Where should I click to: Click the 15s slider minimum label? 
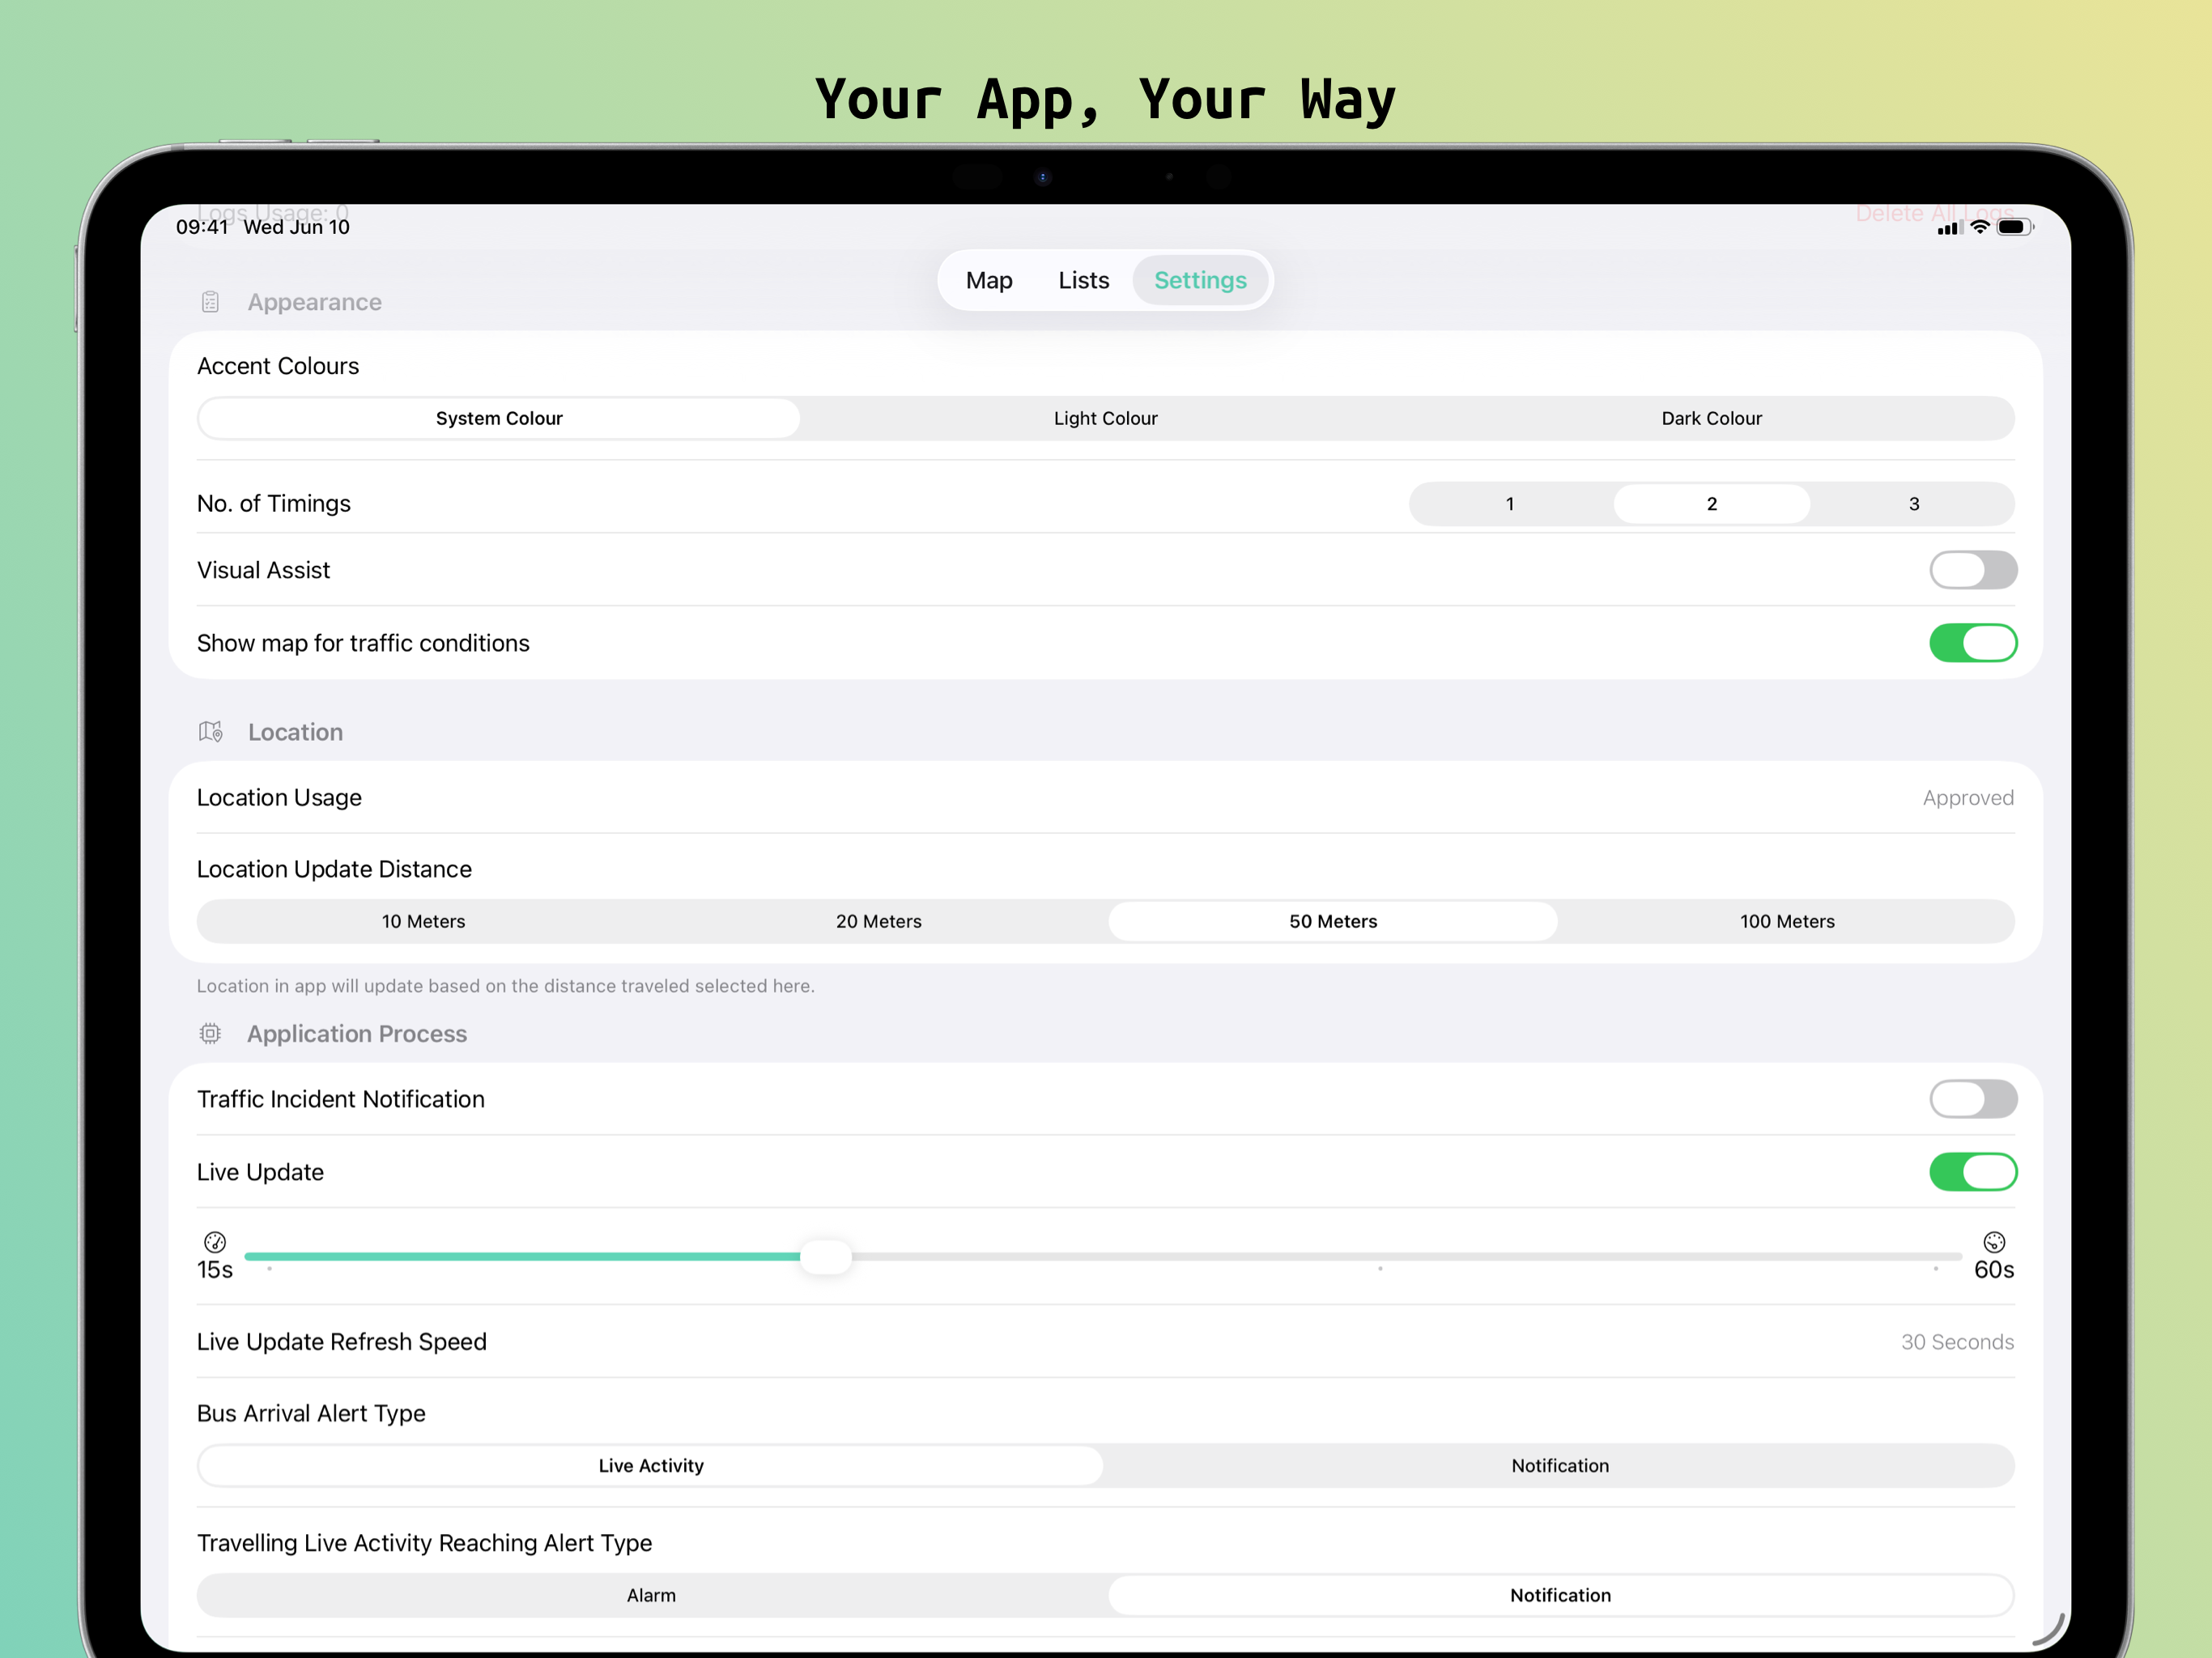pos(215,1270)
